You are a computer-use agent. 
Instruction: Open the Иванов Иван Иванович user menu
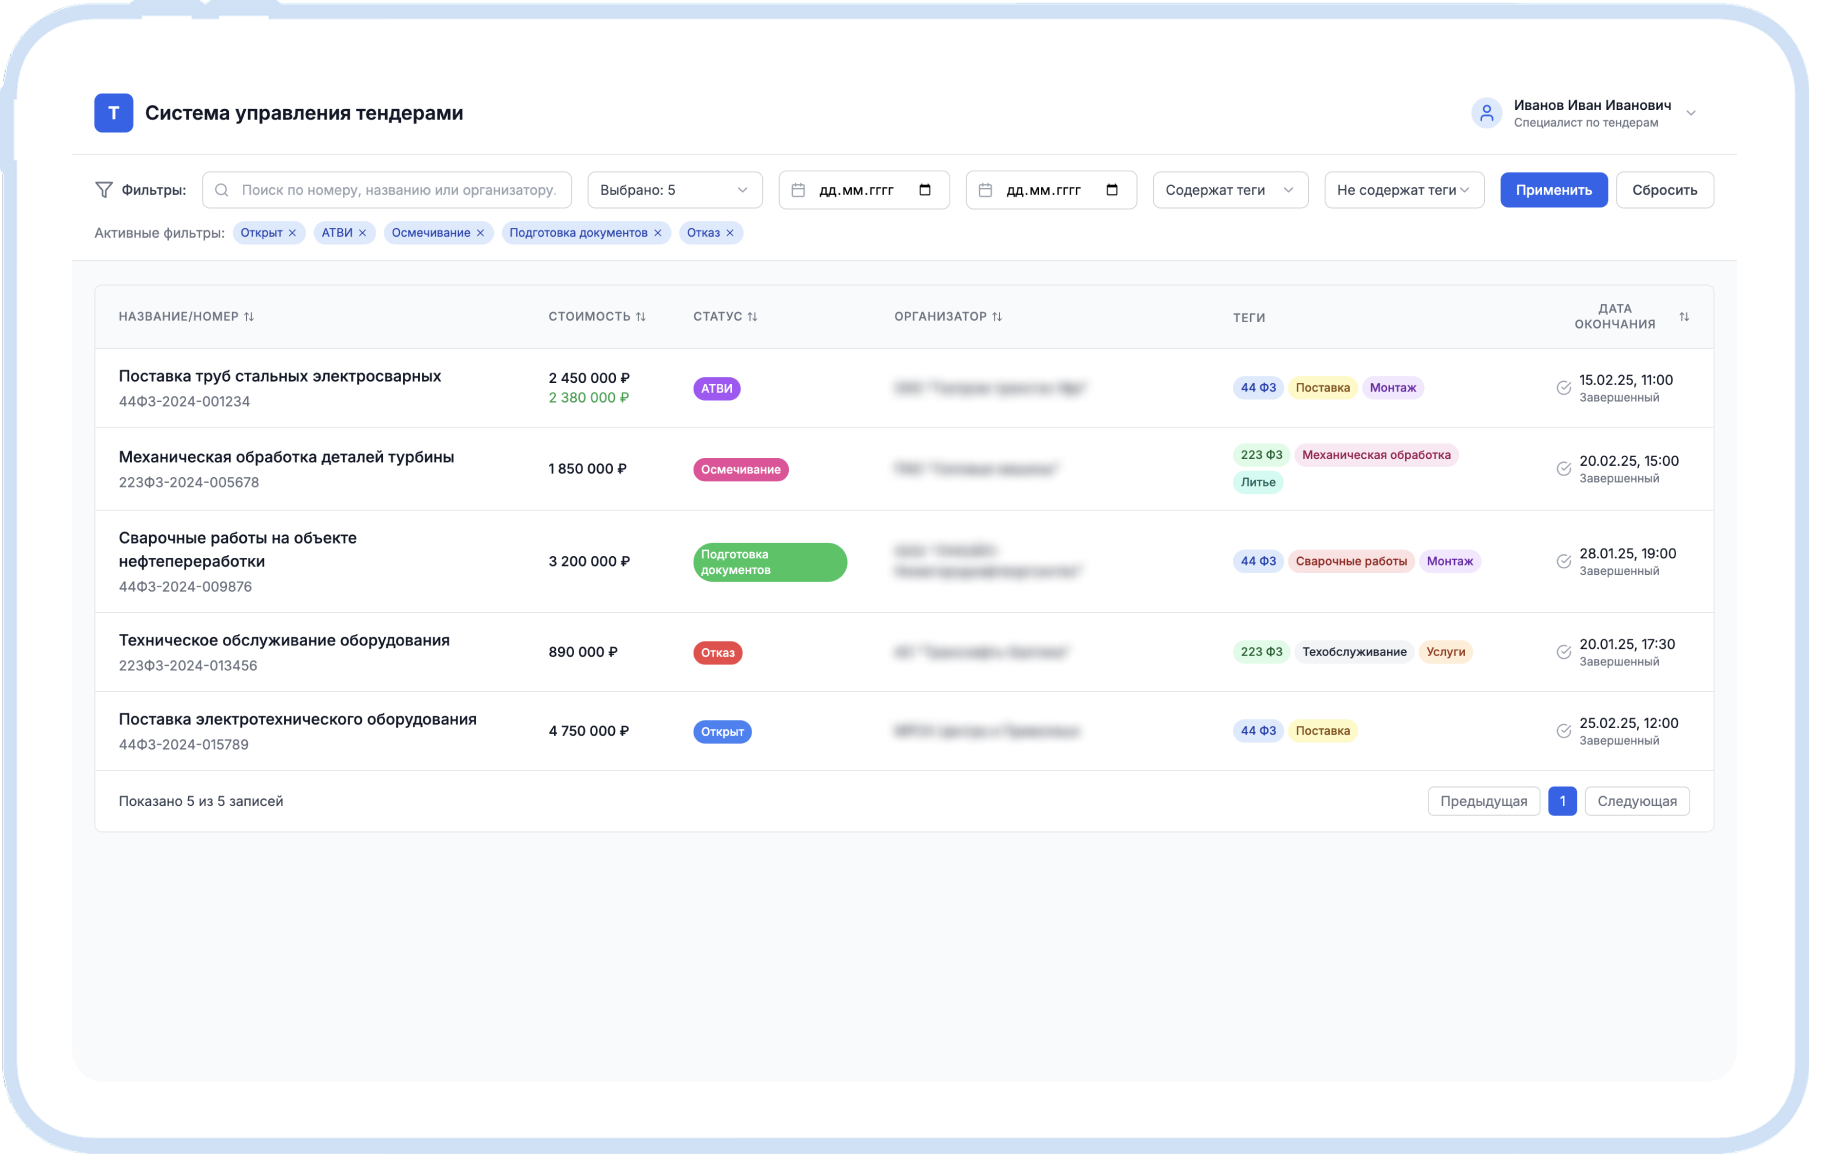(1585, 113)
